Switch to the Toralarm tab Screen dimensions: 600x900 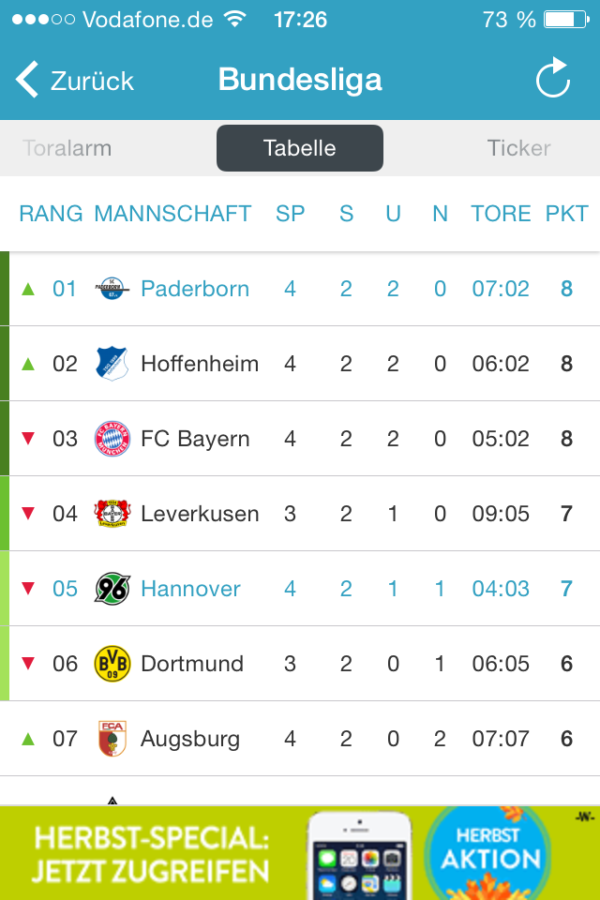[x=66, y=147]
